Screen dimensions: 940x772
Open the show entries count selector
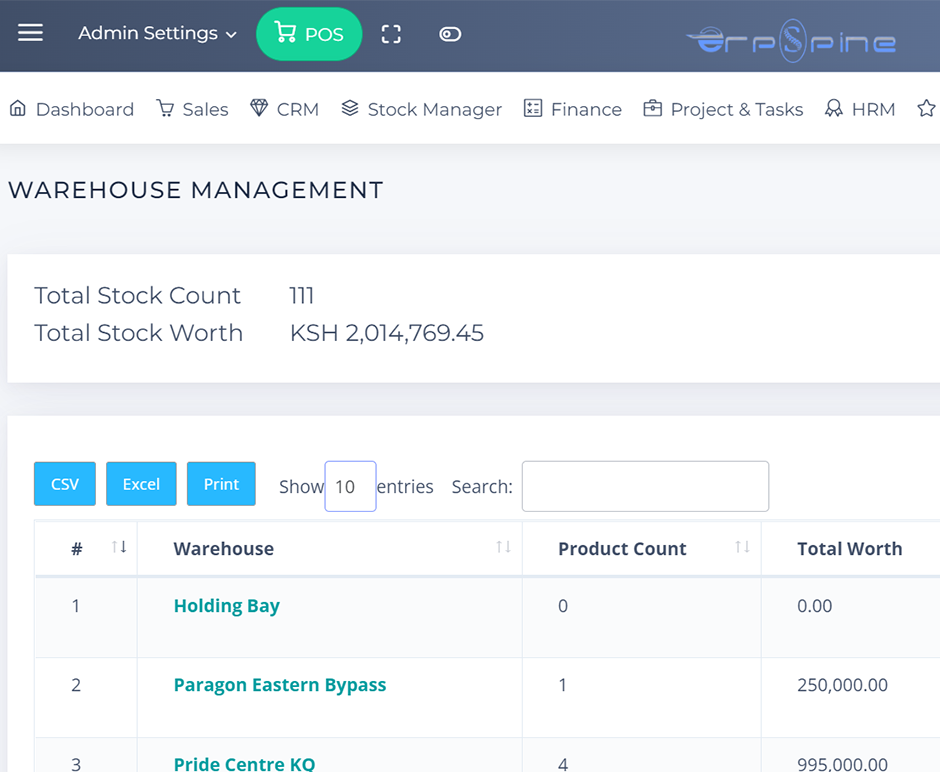point(350,487)
